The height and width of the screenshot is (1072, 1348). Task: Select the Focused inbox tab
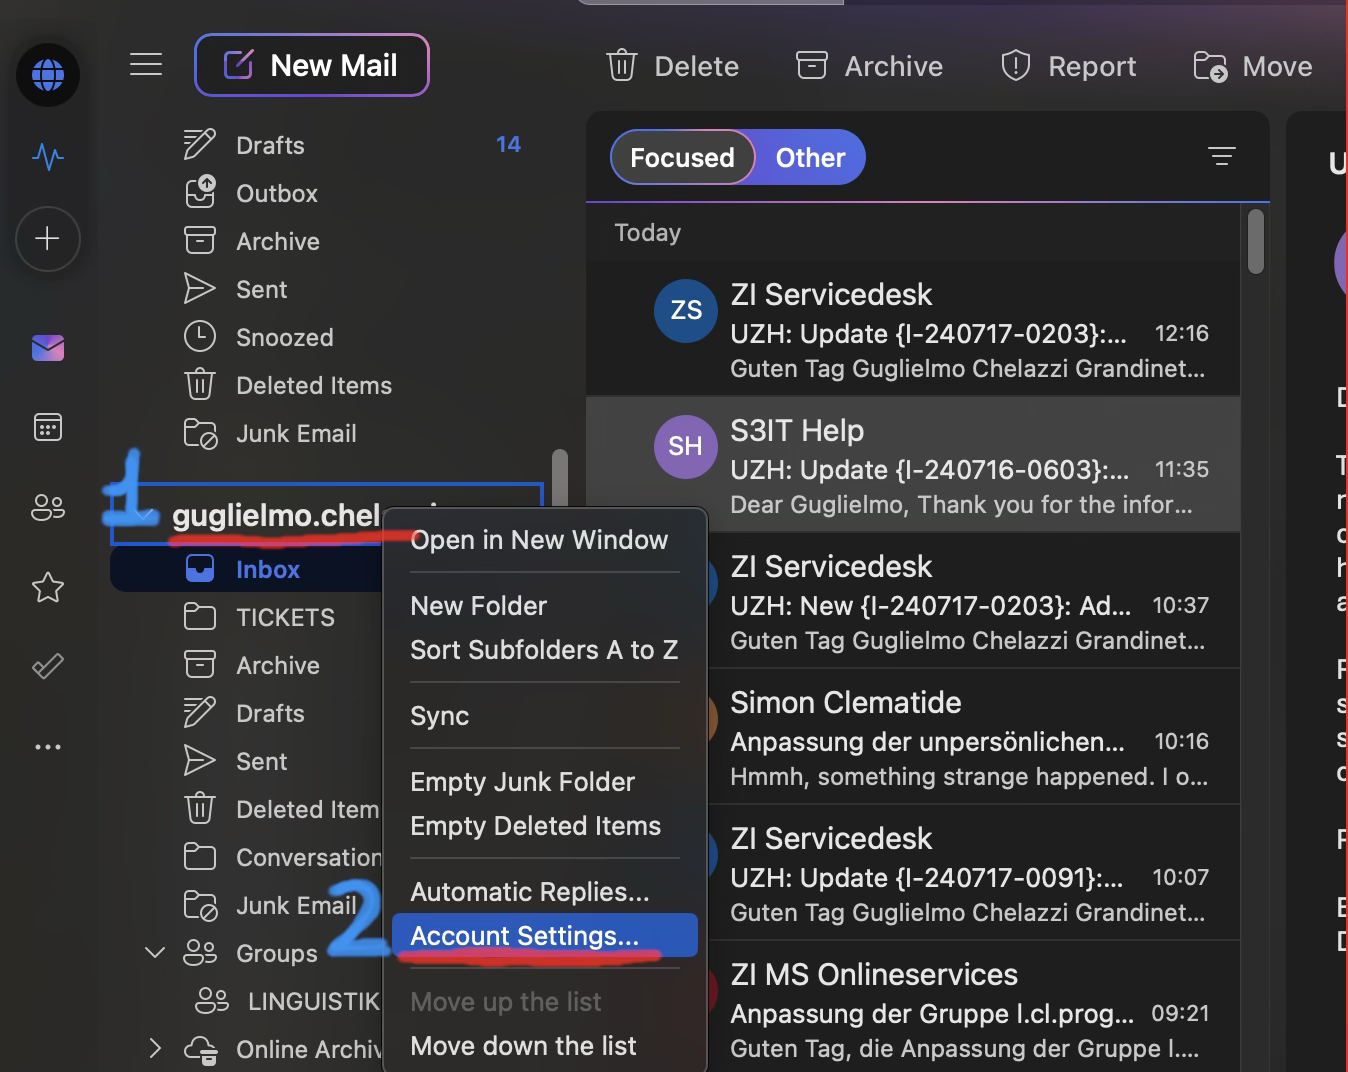tap(682, 157)
